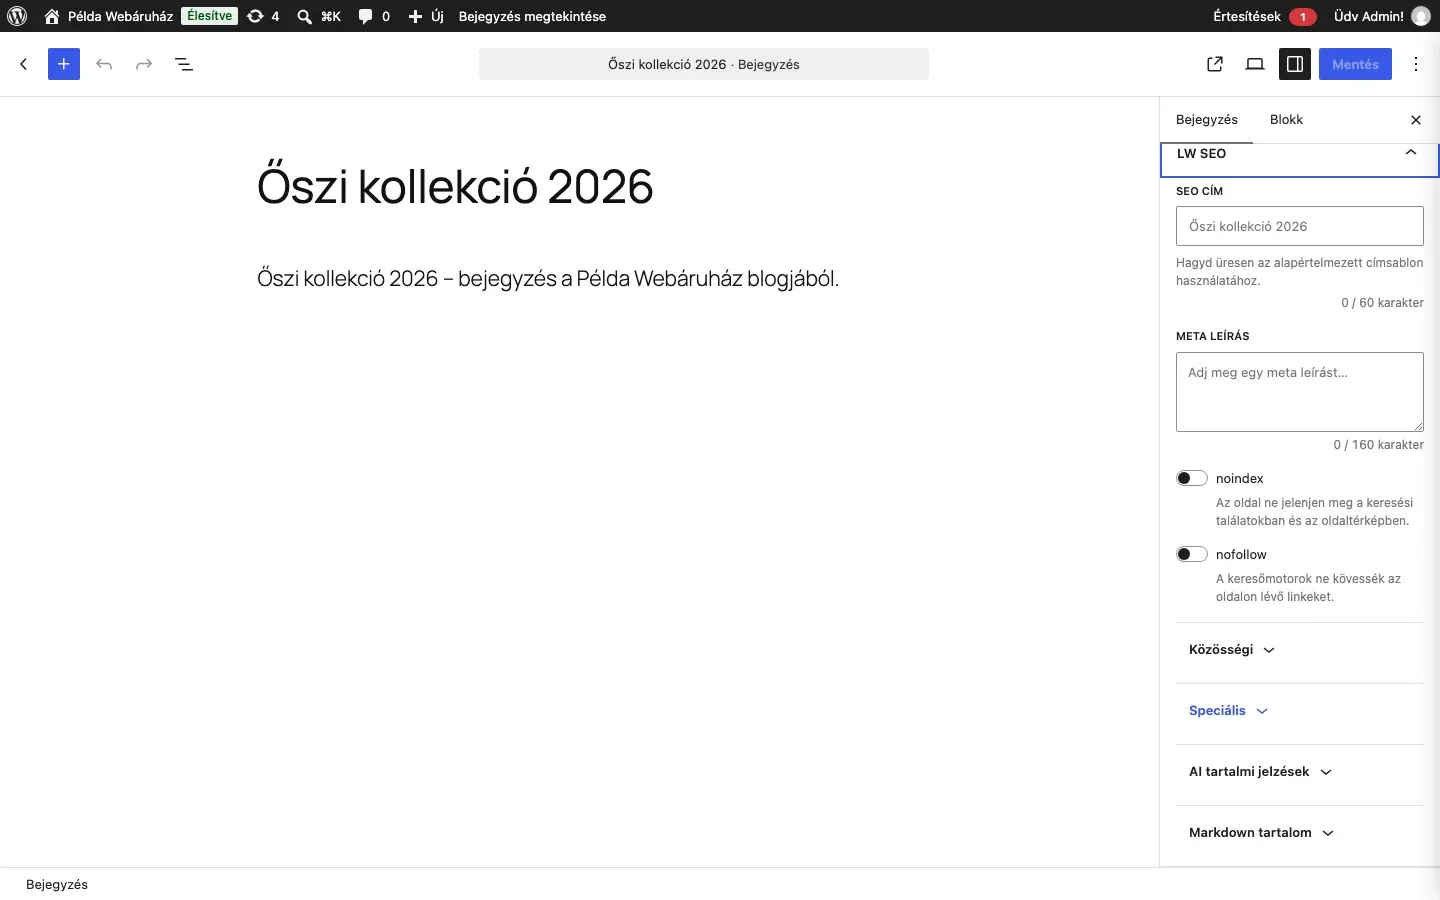The image size is (1440, 900).
Task: Go back with the left chevron
Action: 24,64
